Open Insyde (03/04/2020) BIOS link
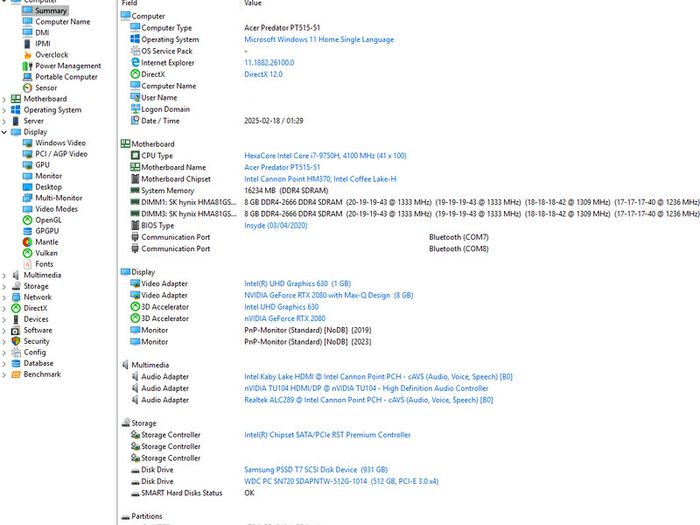The image size is (700, 525). click(x=275, y=225)
